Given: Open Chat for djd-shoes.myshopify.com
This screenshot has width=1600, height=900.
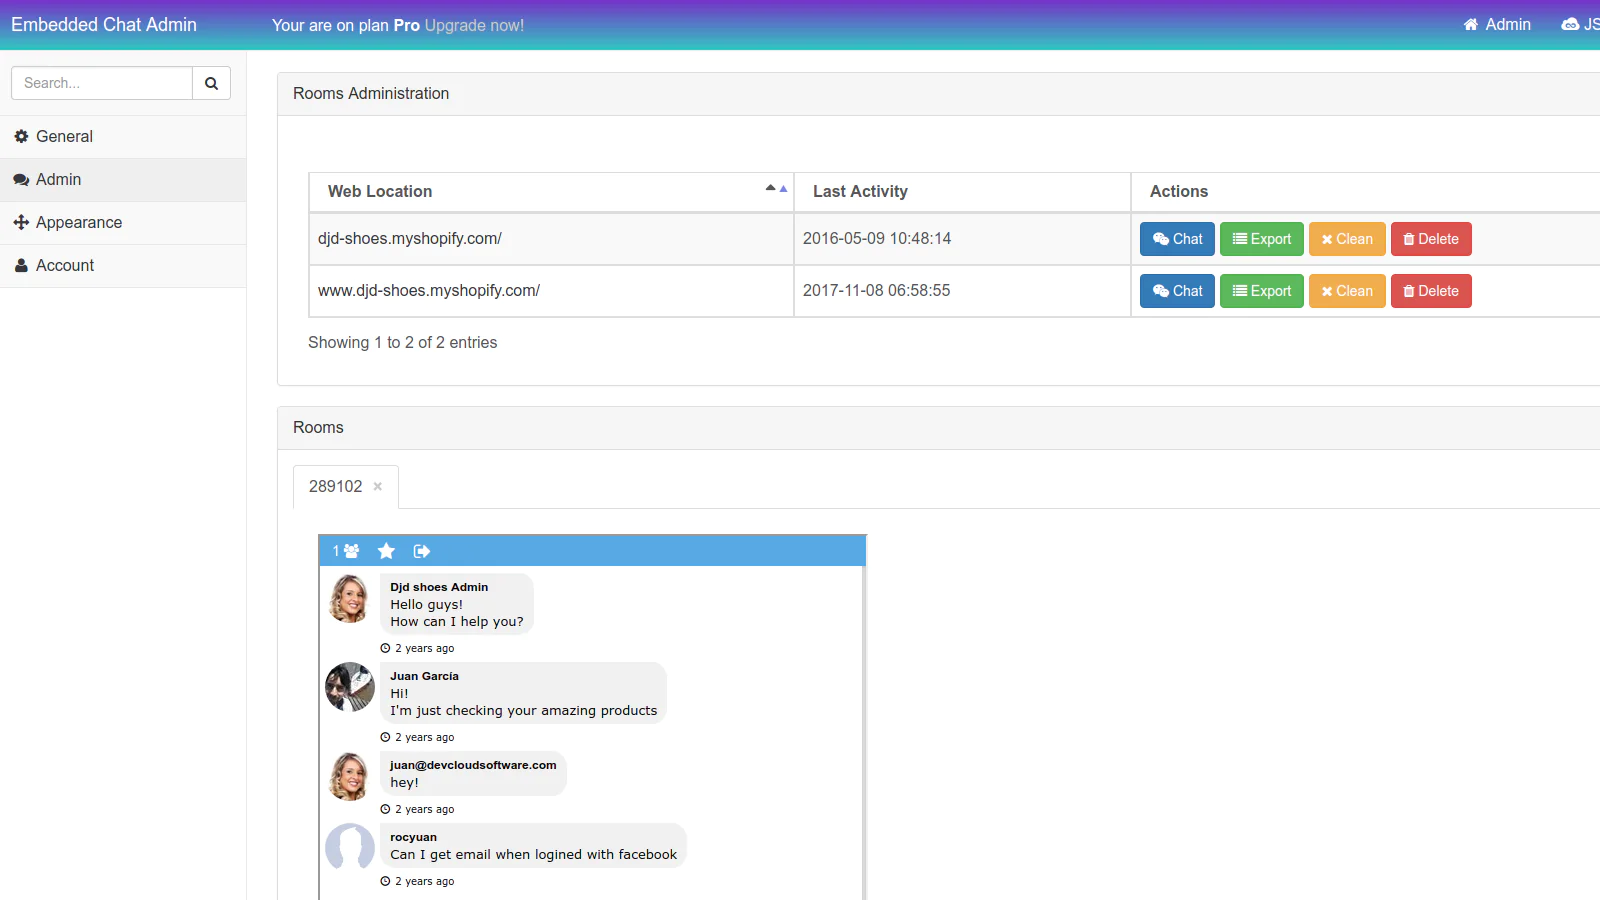Looking at the screenshot, I should pos(1176,239).
